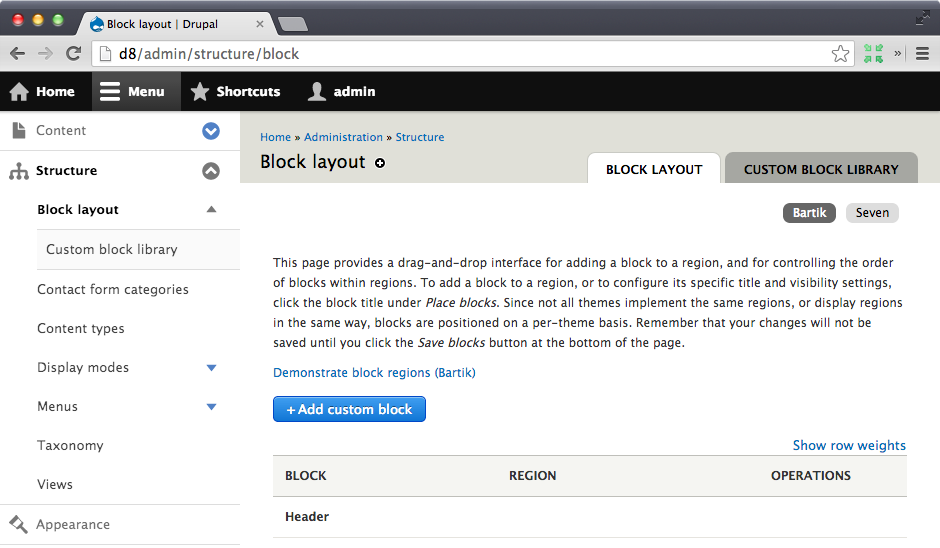Open a new browser tab
Screen dimensions: 940x548
coord(293,24)
